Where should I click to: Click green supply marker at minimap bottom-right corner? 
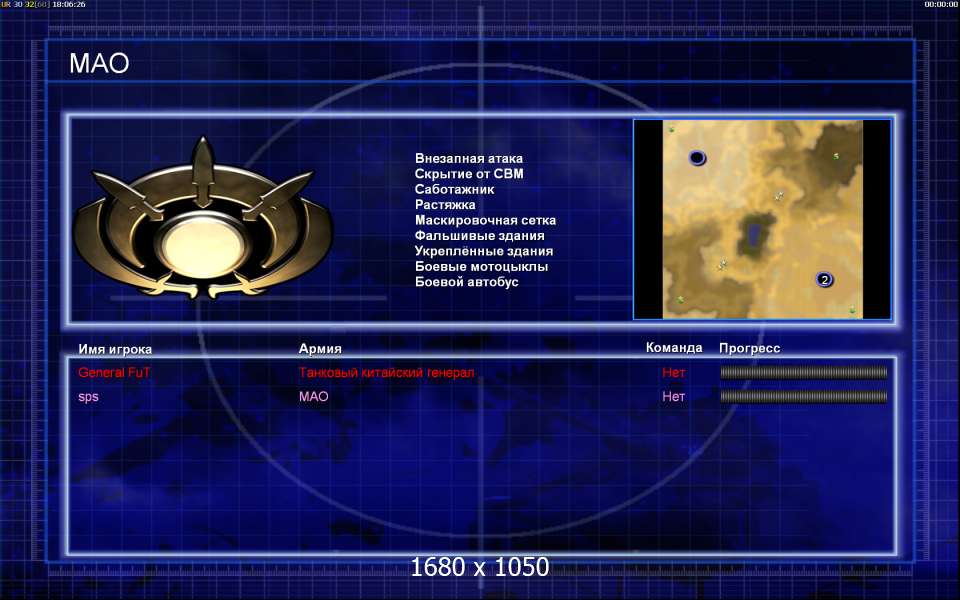pyautogui.click(x=852, y=310)
